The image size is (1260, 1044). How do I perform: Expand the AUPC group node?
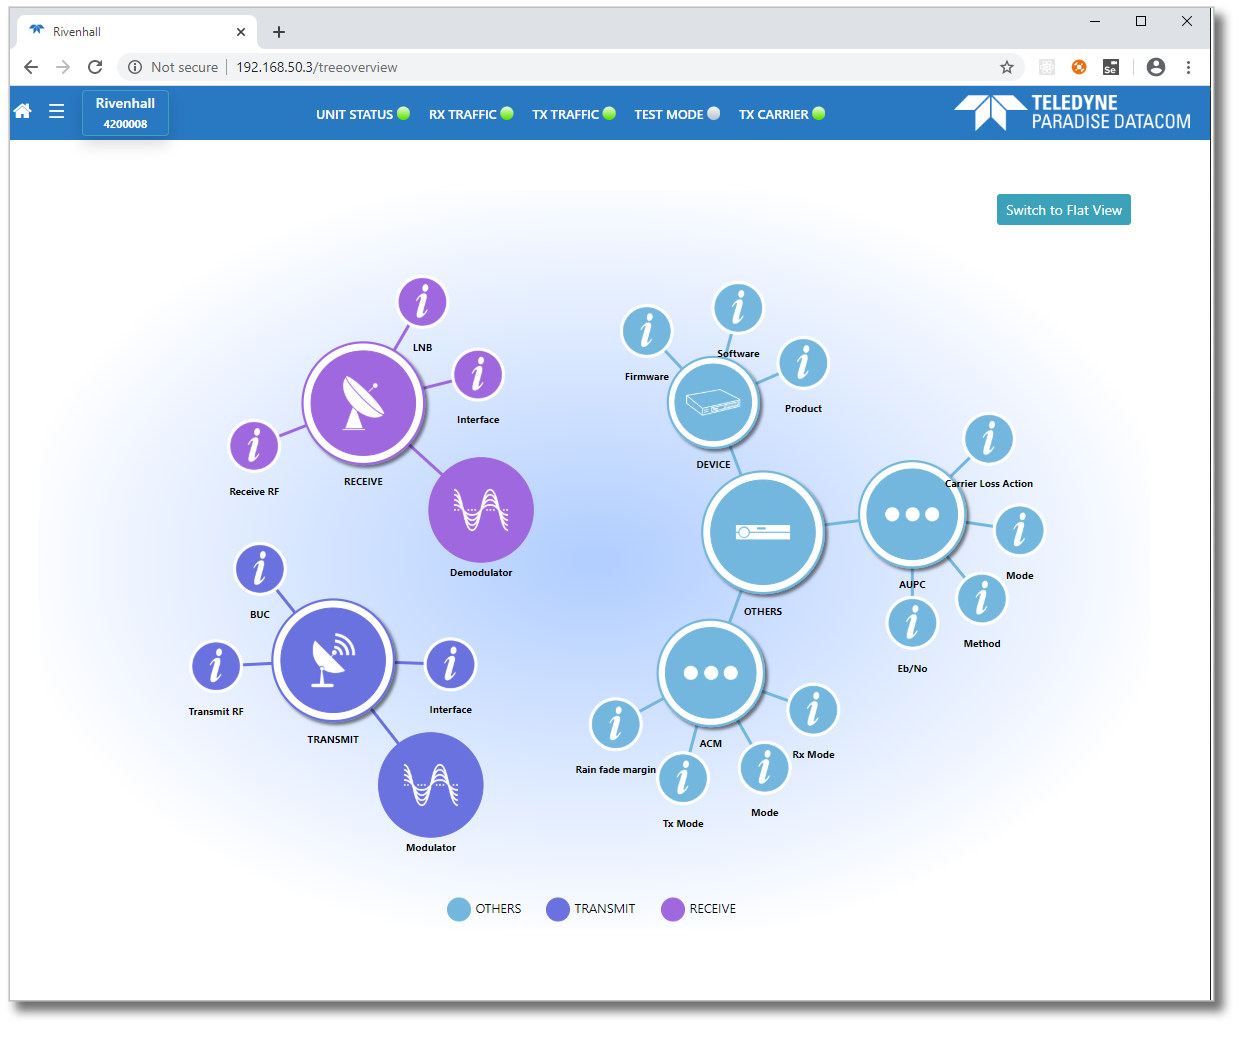tap(912, 514)
